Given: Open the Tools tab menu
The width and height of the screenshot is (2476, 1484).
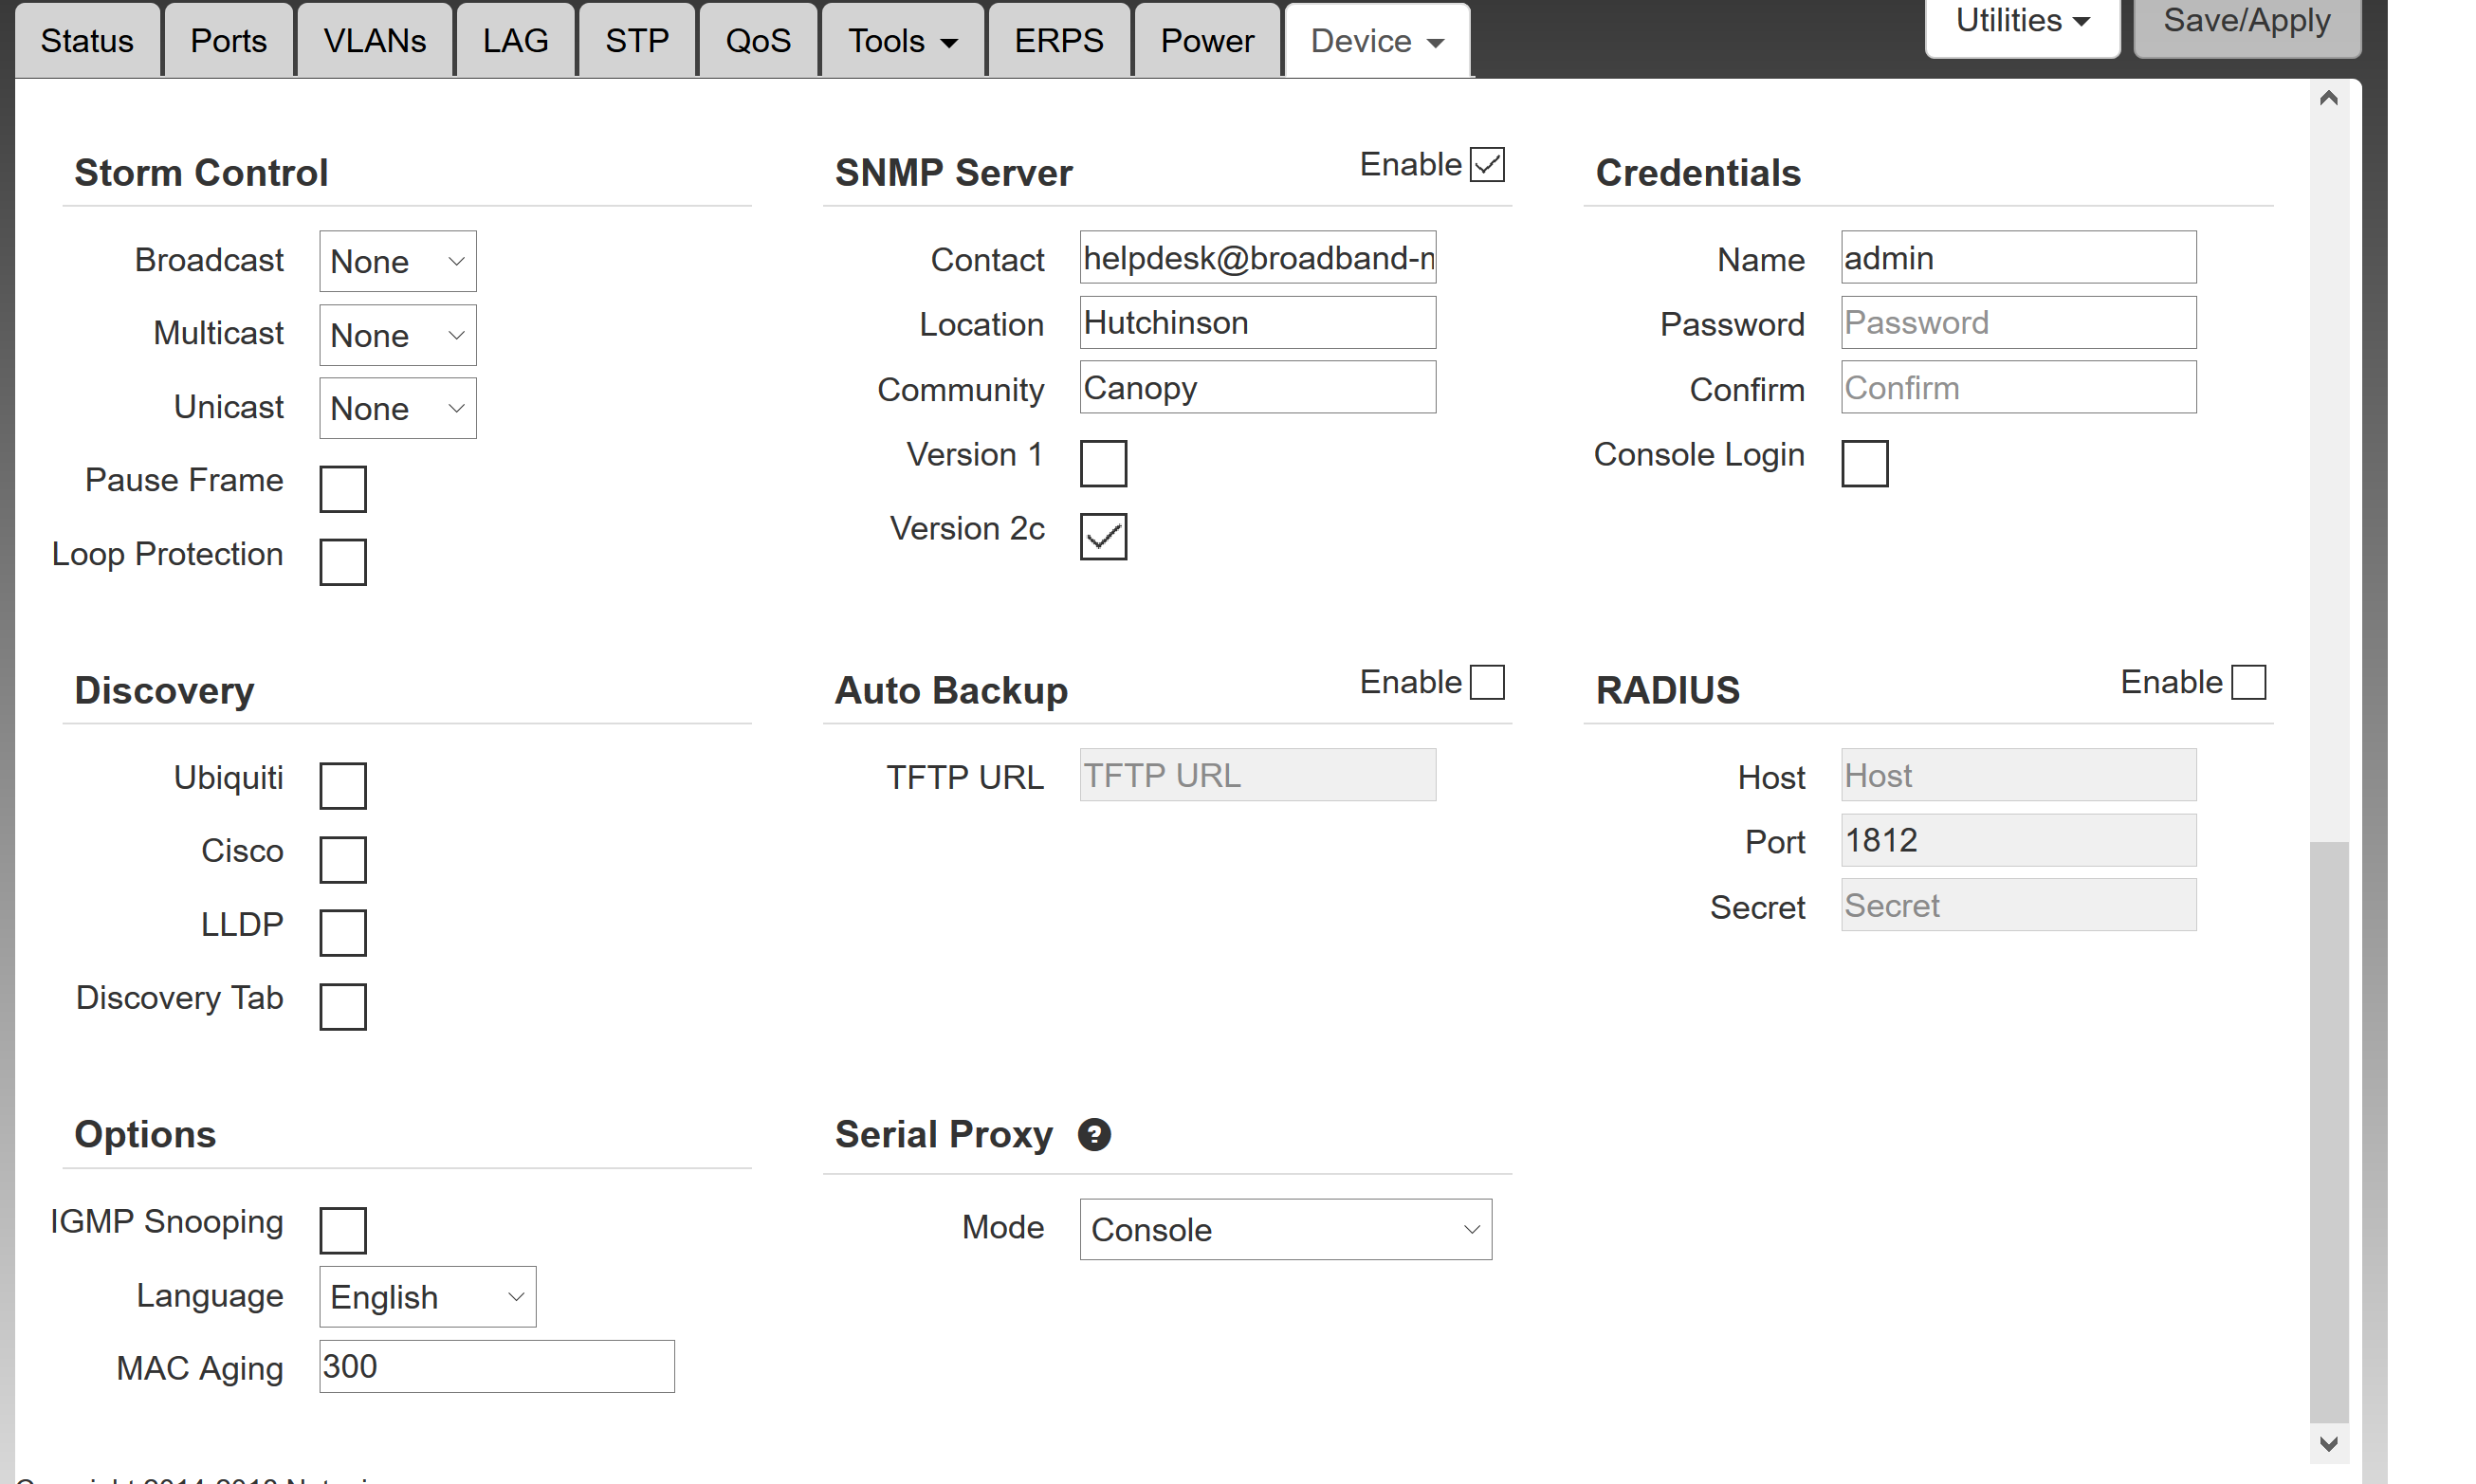Looking at the screenshot, I should tap(902, 41).
